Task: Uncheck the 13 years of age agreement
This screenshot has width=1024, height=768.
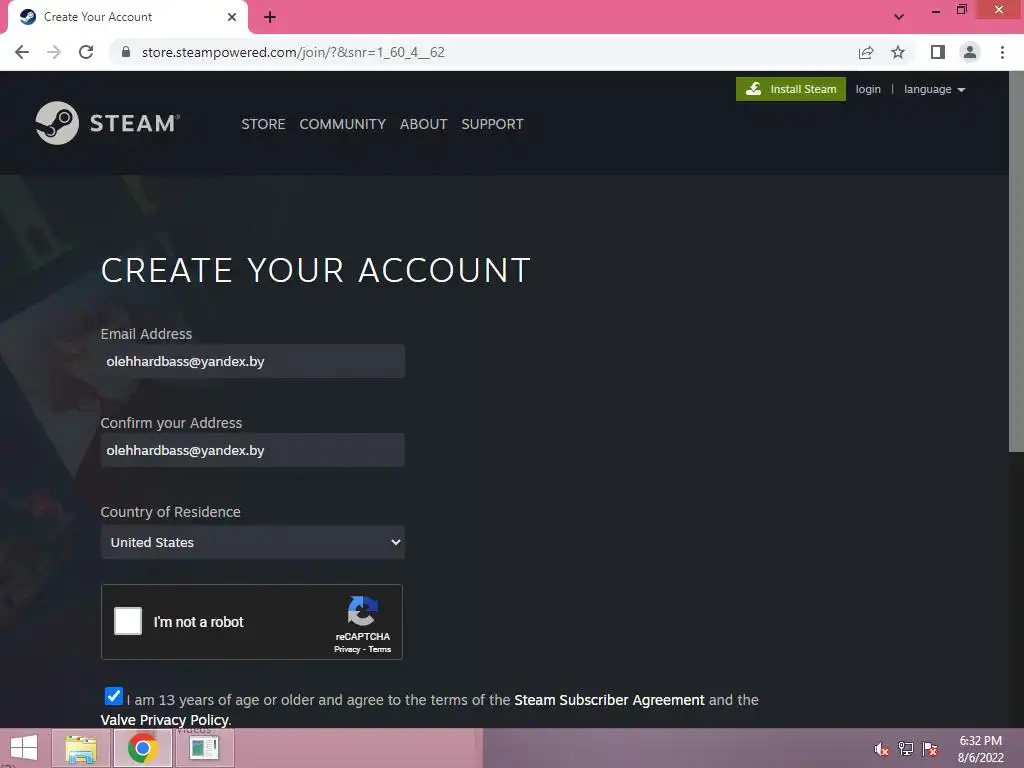Action: (x=114, y=696)
